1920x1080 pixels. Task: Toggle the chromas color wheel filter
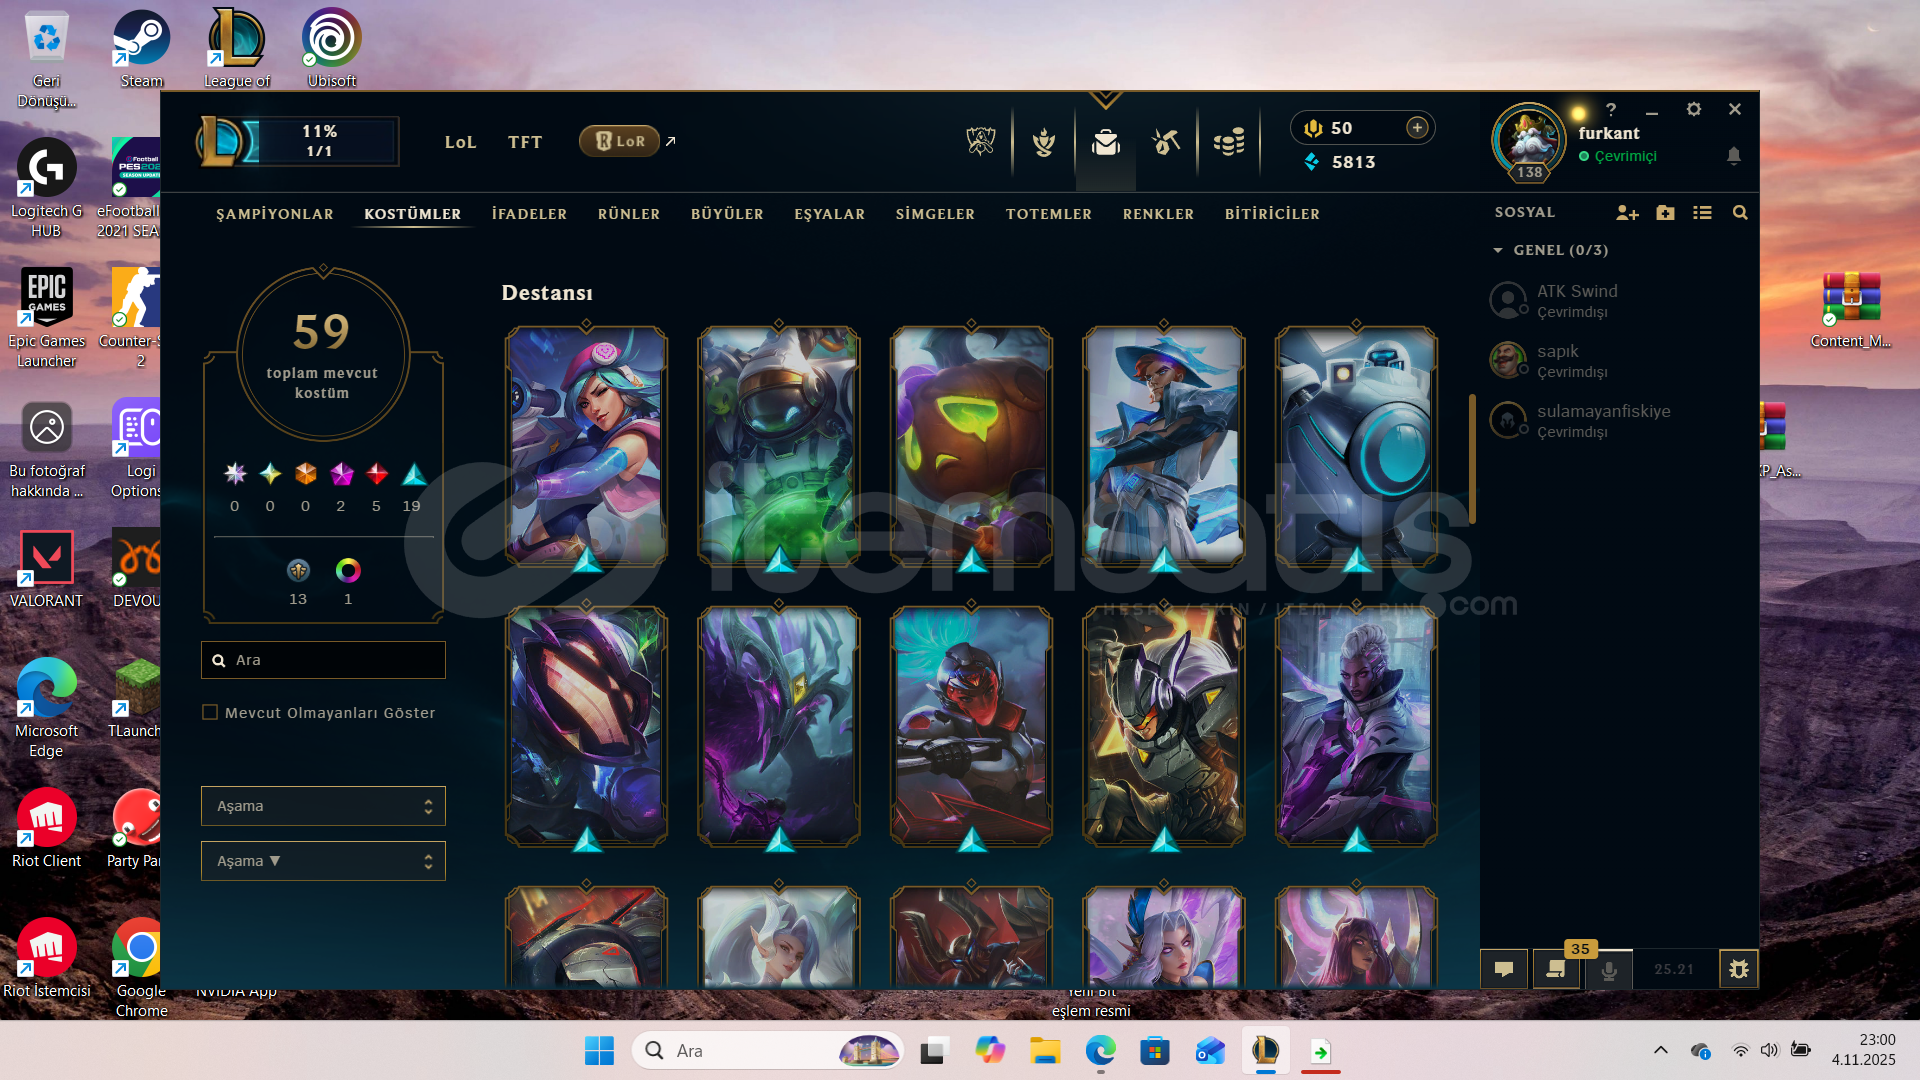348,571
